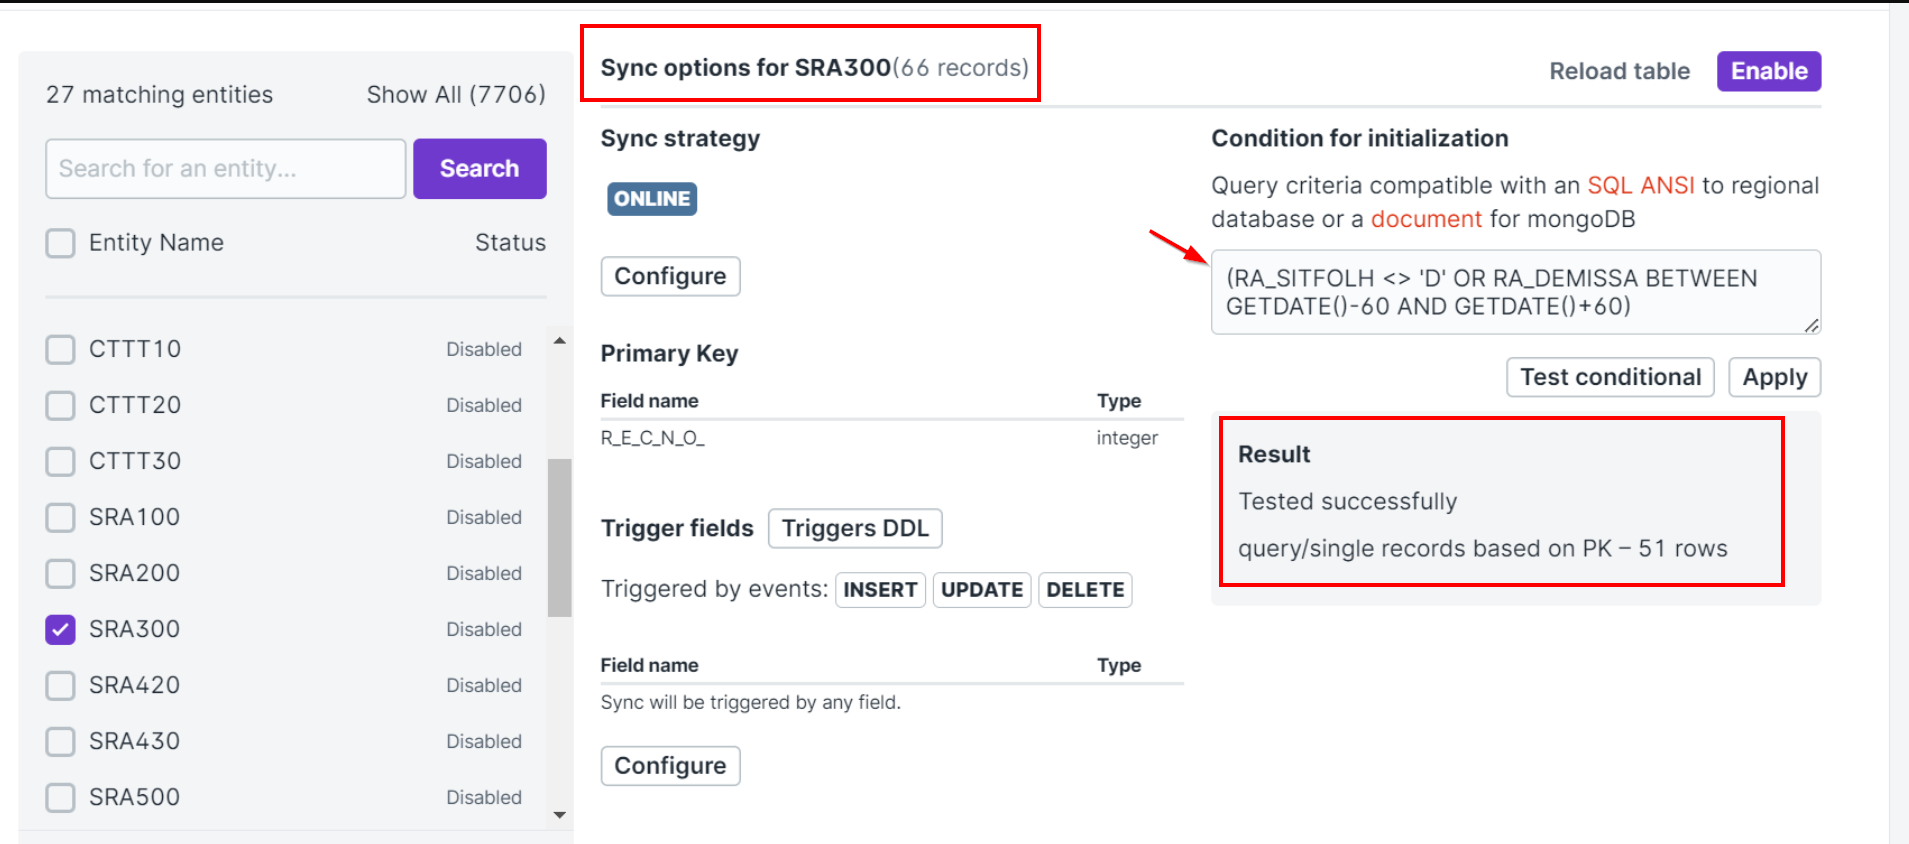Click the Search button

pyautogui.click(x=479, y=168)
